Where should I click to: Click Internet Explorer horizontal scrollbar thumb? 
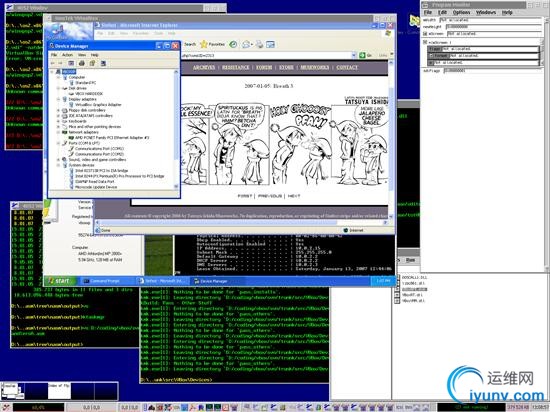point(219,223)
